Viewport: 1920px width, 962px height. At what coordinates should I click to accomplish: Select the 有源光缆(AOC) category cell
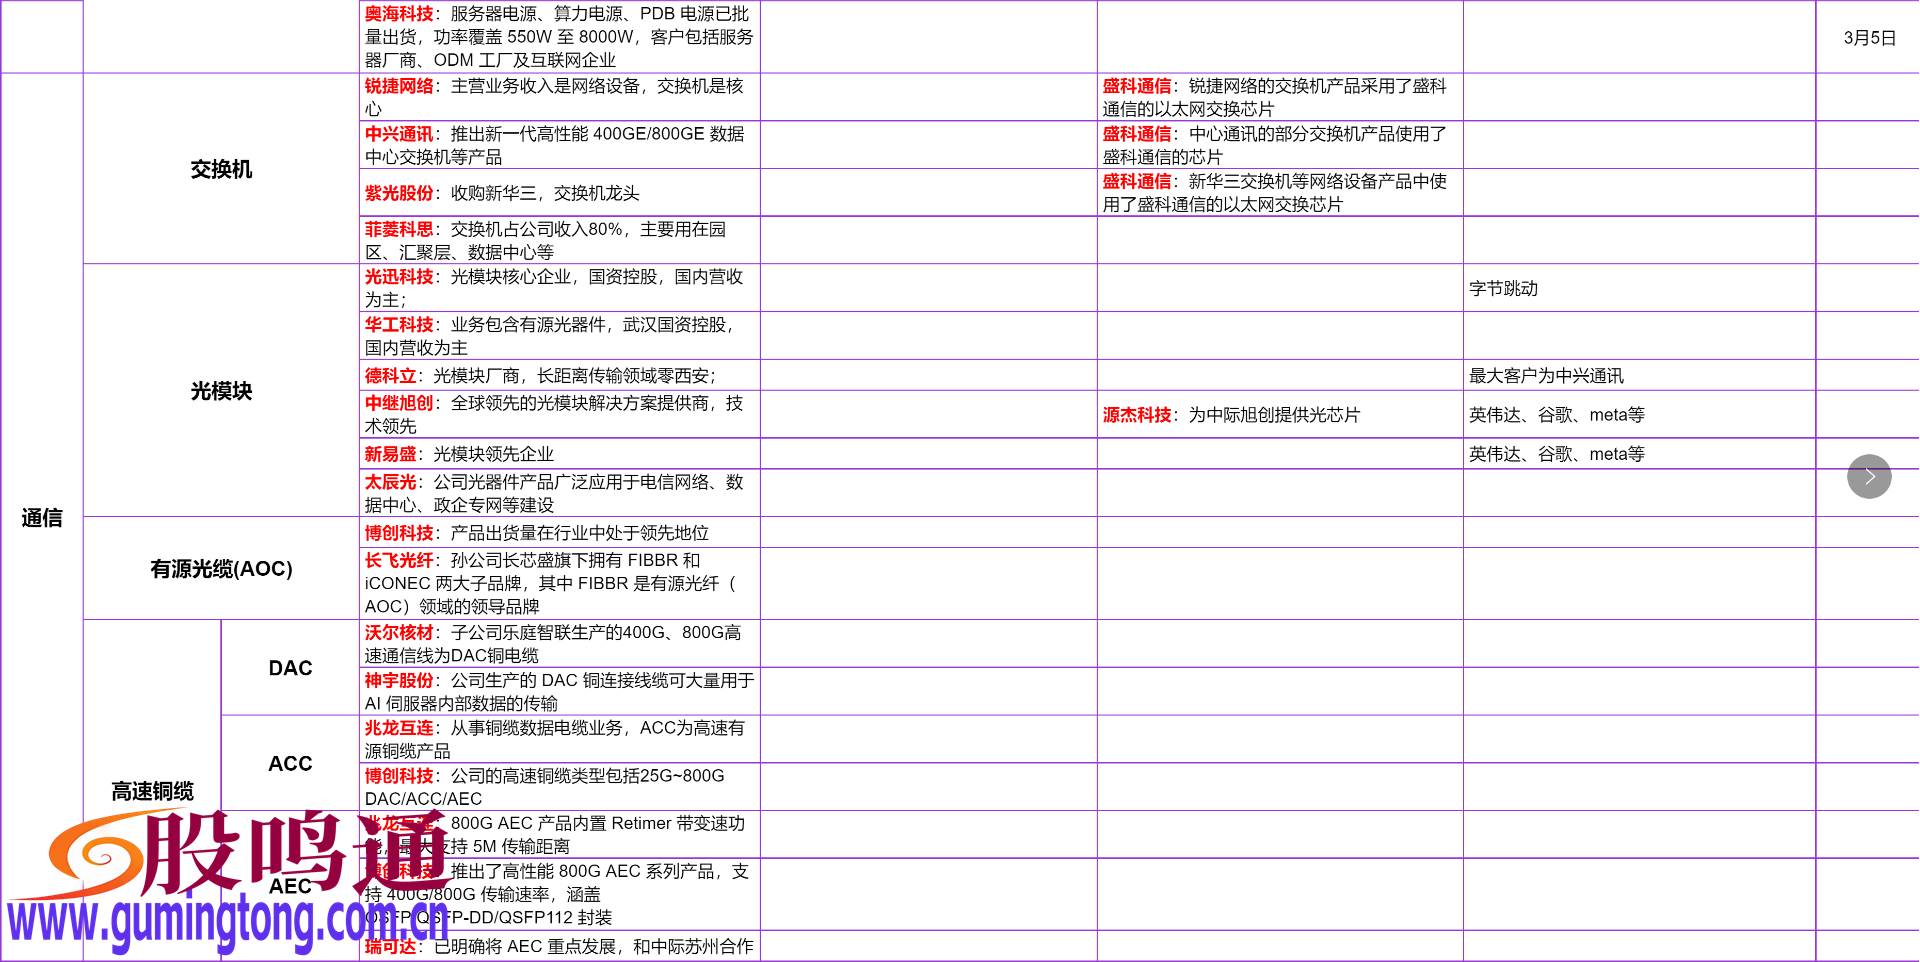pos(222,569)
